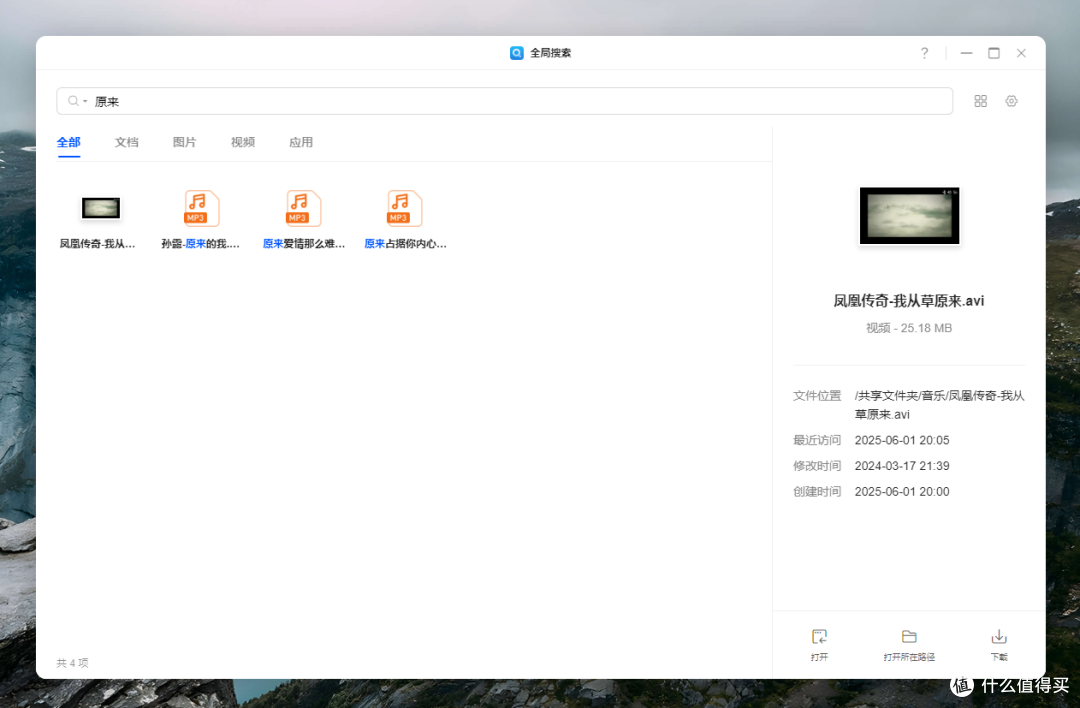Click last access time 2025-06-01 20:05
Screen dimensions: 1080x708
pyautogui.click(x=902, y=440)
